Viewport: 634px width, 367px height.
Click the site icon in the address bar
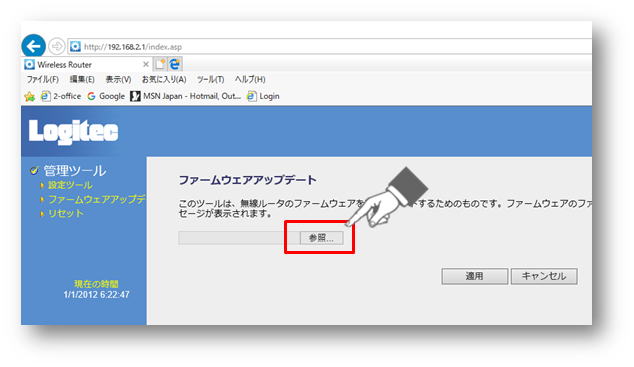(x=75, y=46)
